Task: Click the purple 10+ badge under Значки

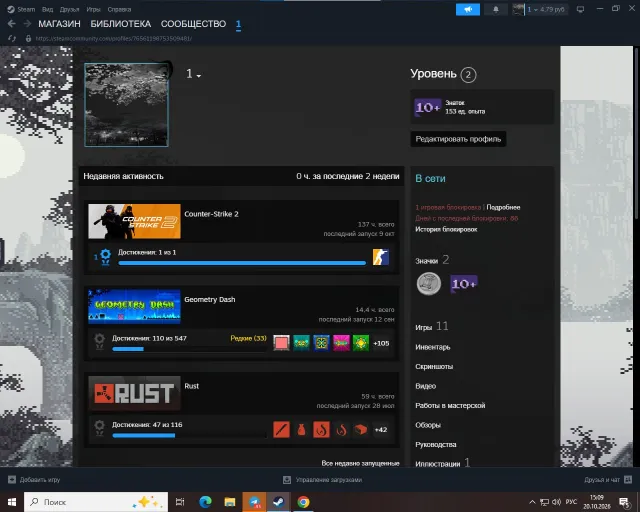Action: pyautogui.click(x=464, y=283)
